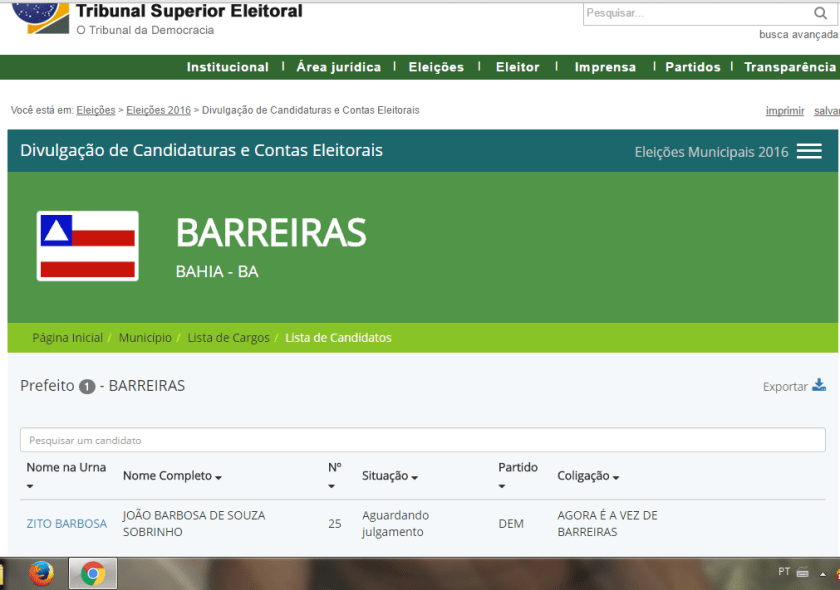Click the Pesquisar um candidato input field

tap(420, 440)
